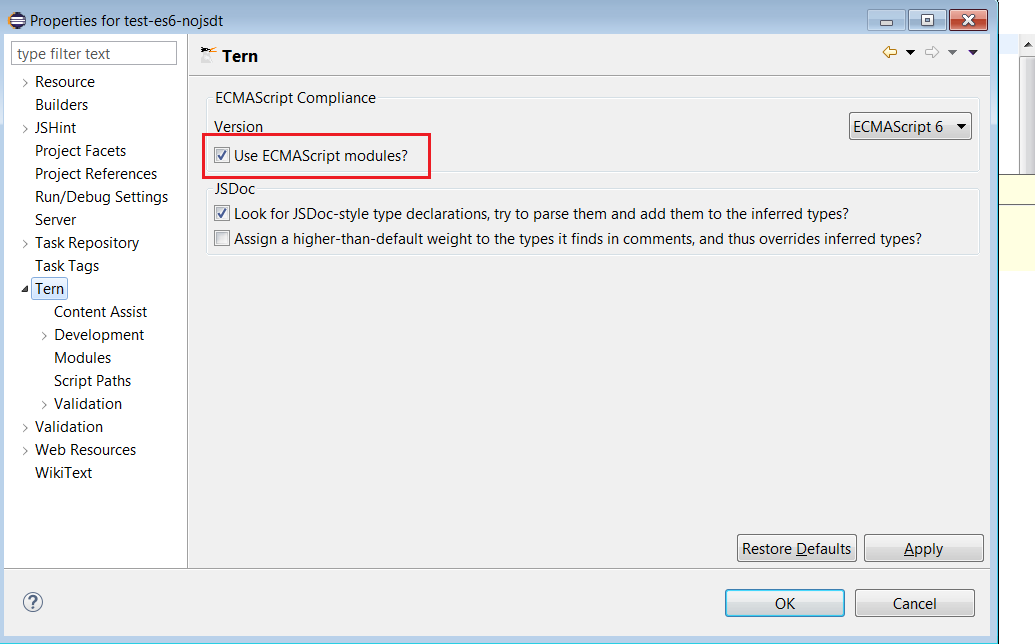Enable higher-than-default weight for comment types
The image size is (1035, 644).
click(x=222, y=239)
